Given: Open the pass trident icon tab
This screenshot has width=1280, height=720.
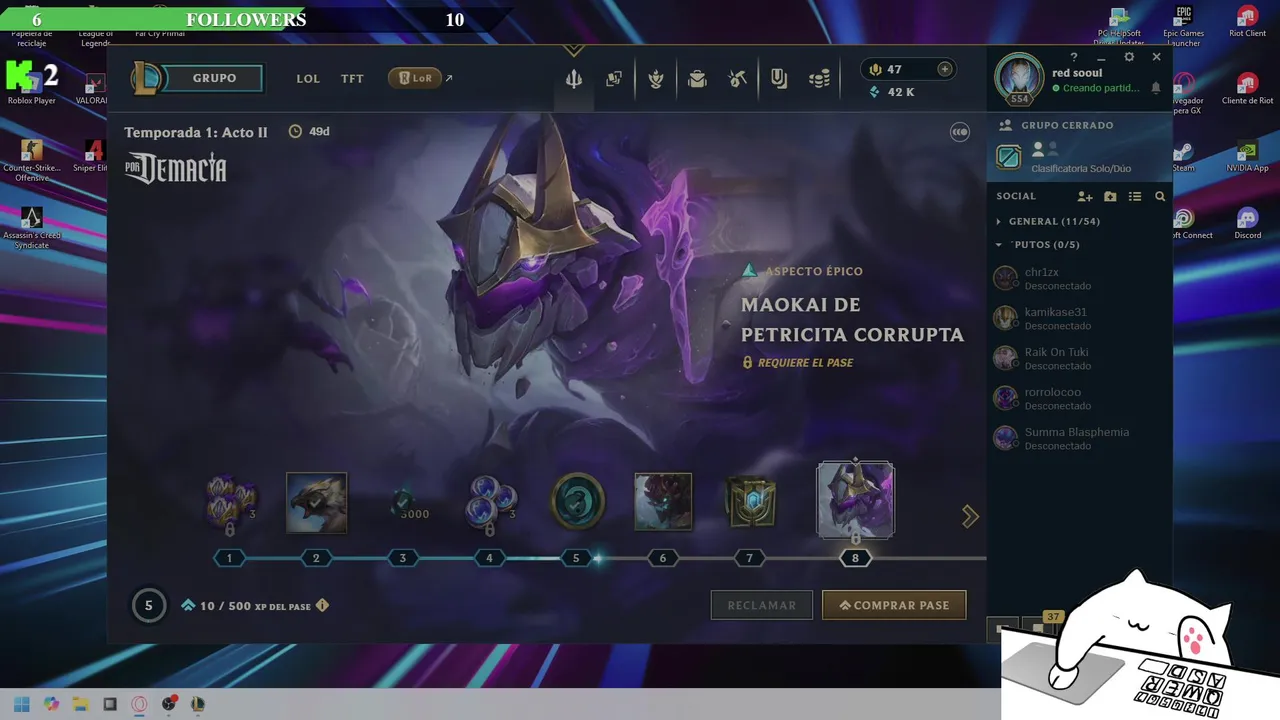Looking at the screenshot, I should tap(573, 79).
